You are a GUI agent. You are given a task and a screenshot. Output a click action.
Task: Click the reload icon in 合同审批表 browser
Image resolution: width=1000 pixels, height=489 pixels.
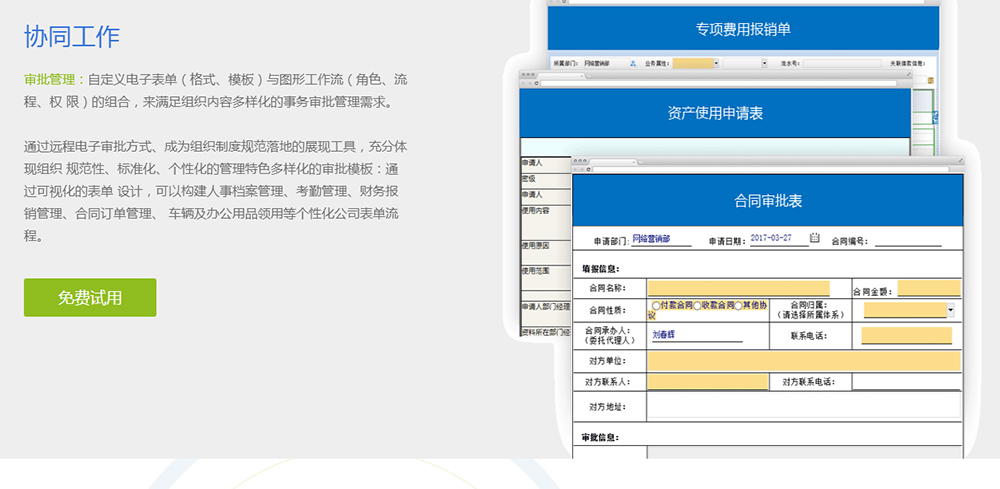pyautogui.click(x=587, y=168)
